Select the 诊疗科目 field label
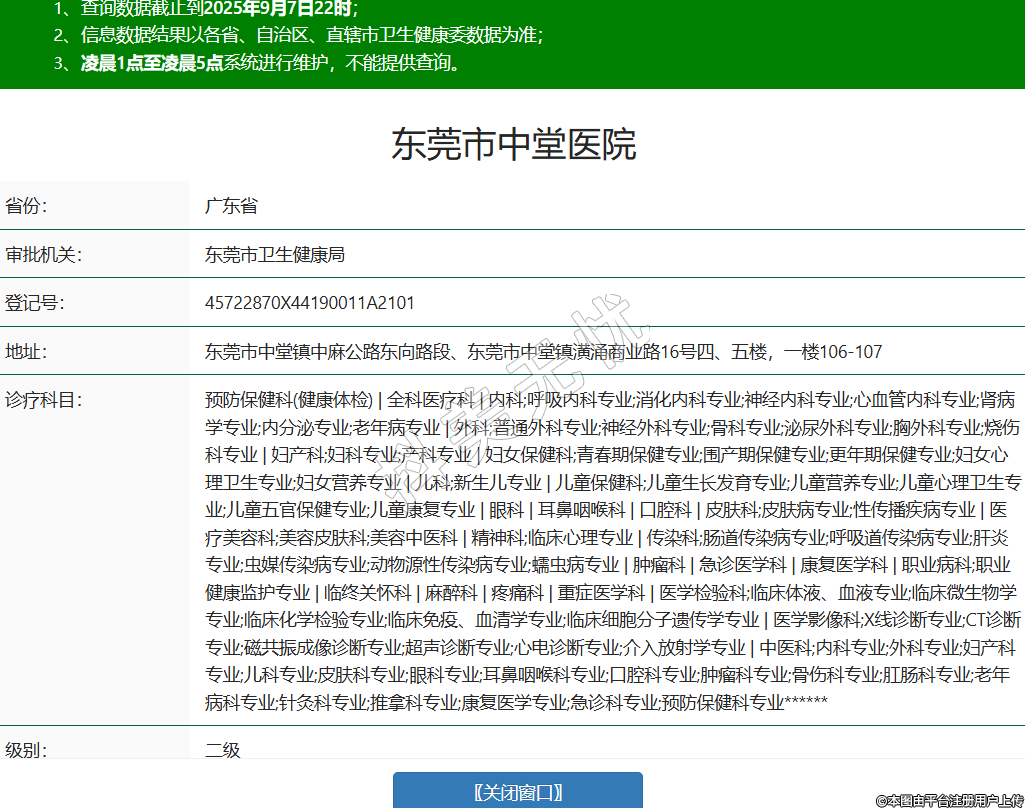This screenshot has height=808, width=1025. coord(43,400)
